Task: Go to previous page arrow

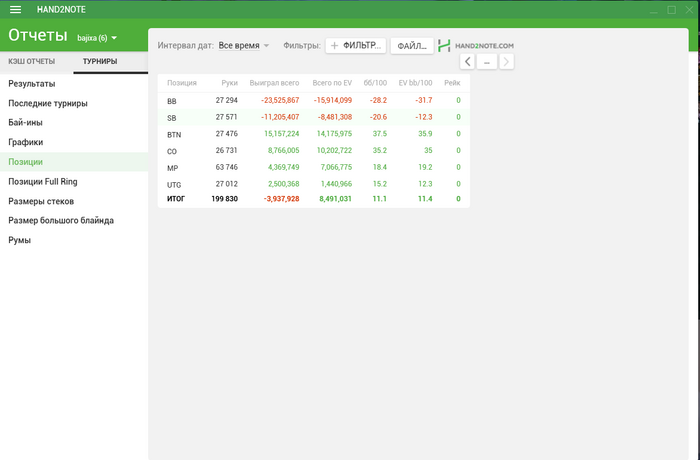Action: [467, 62]
